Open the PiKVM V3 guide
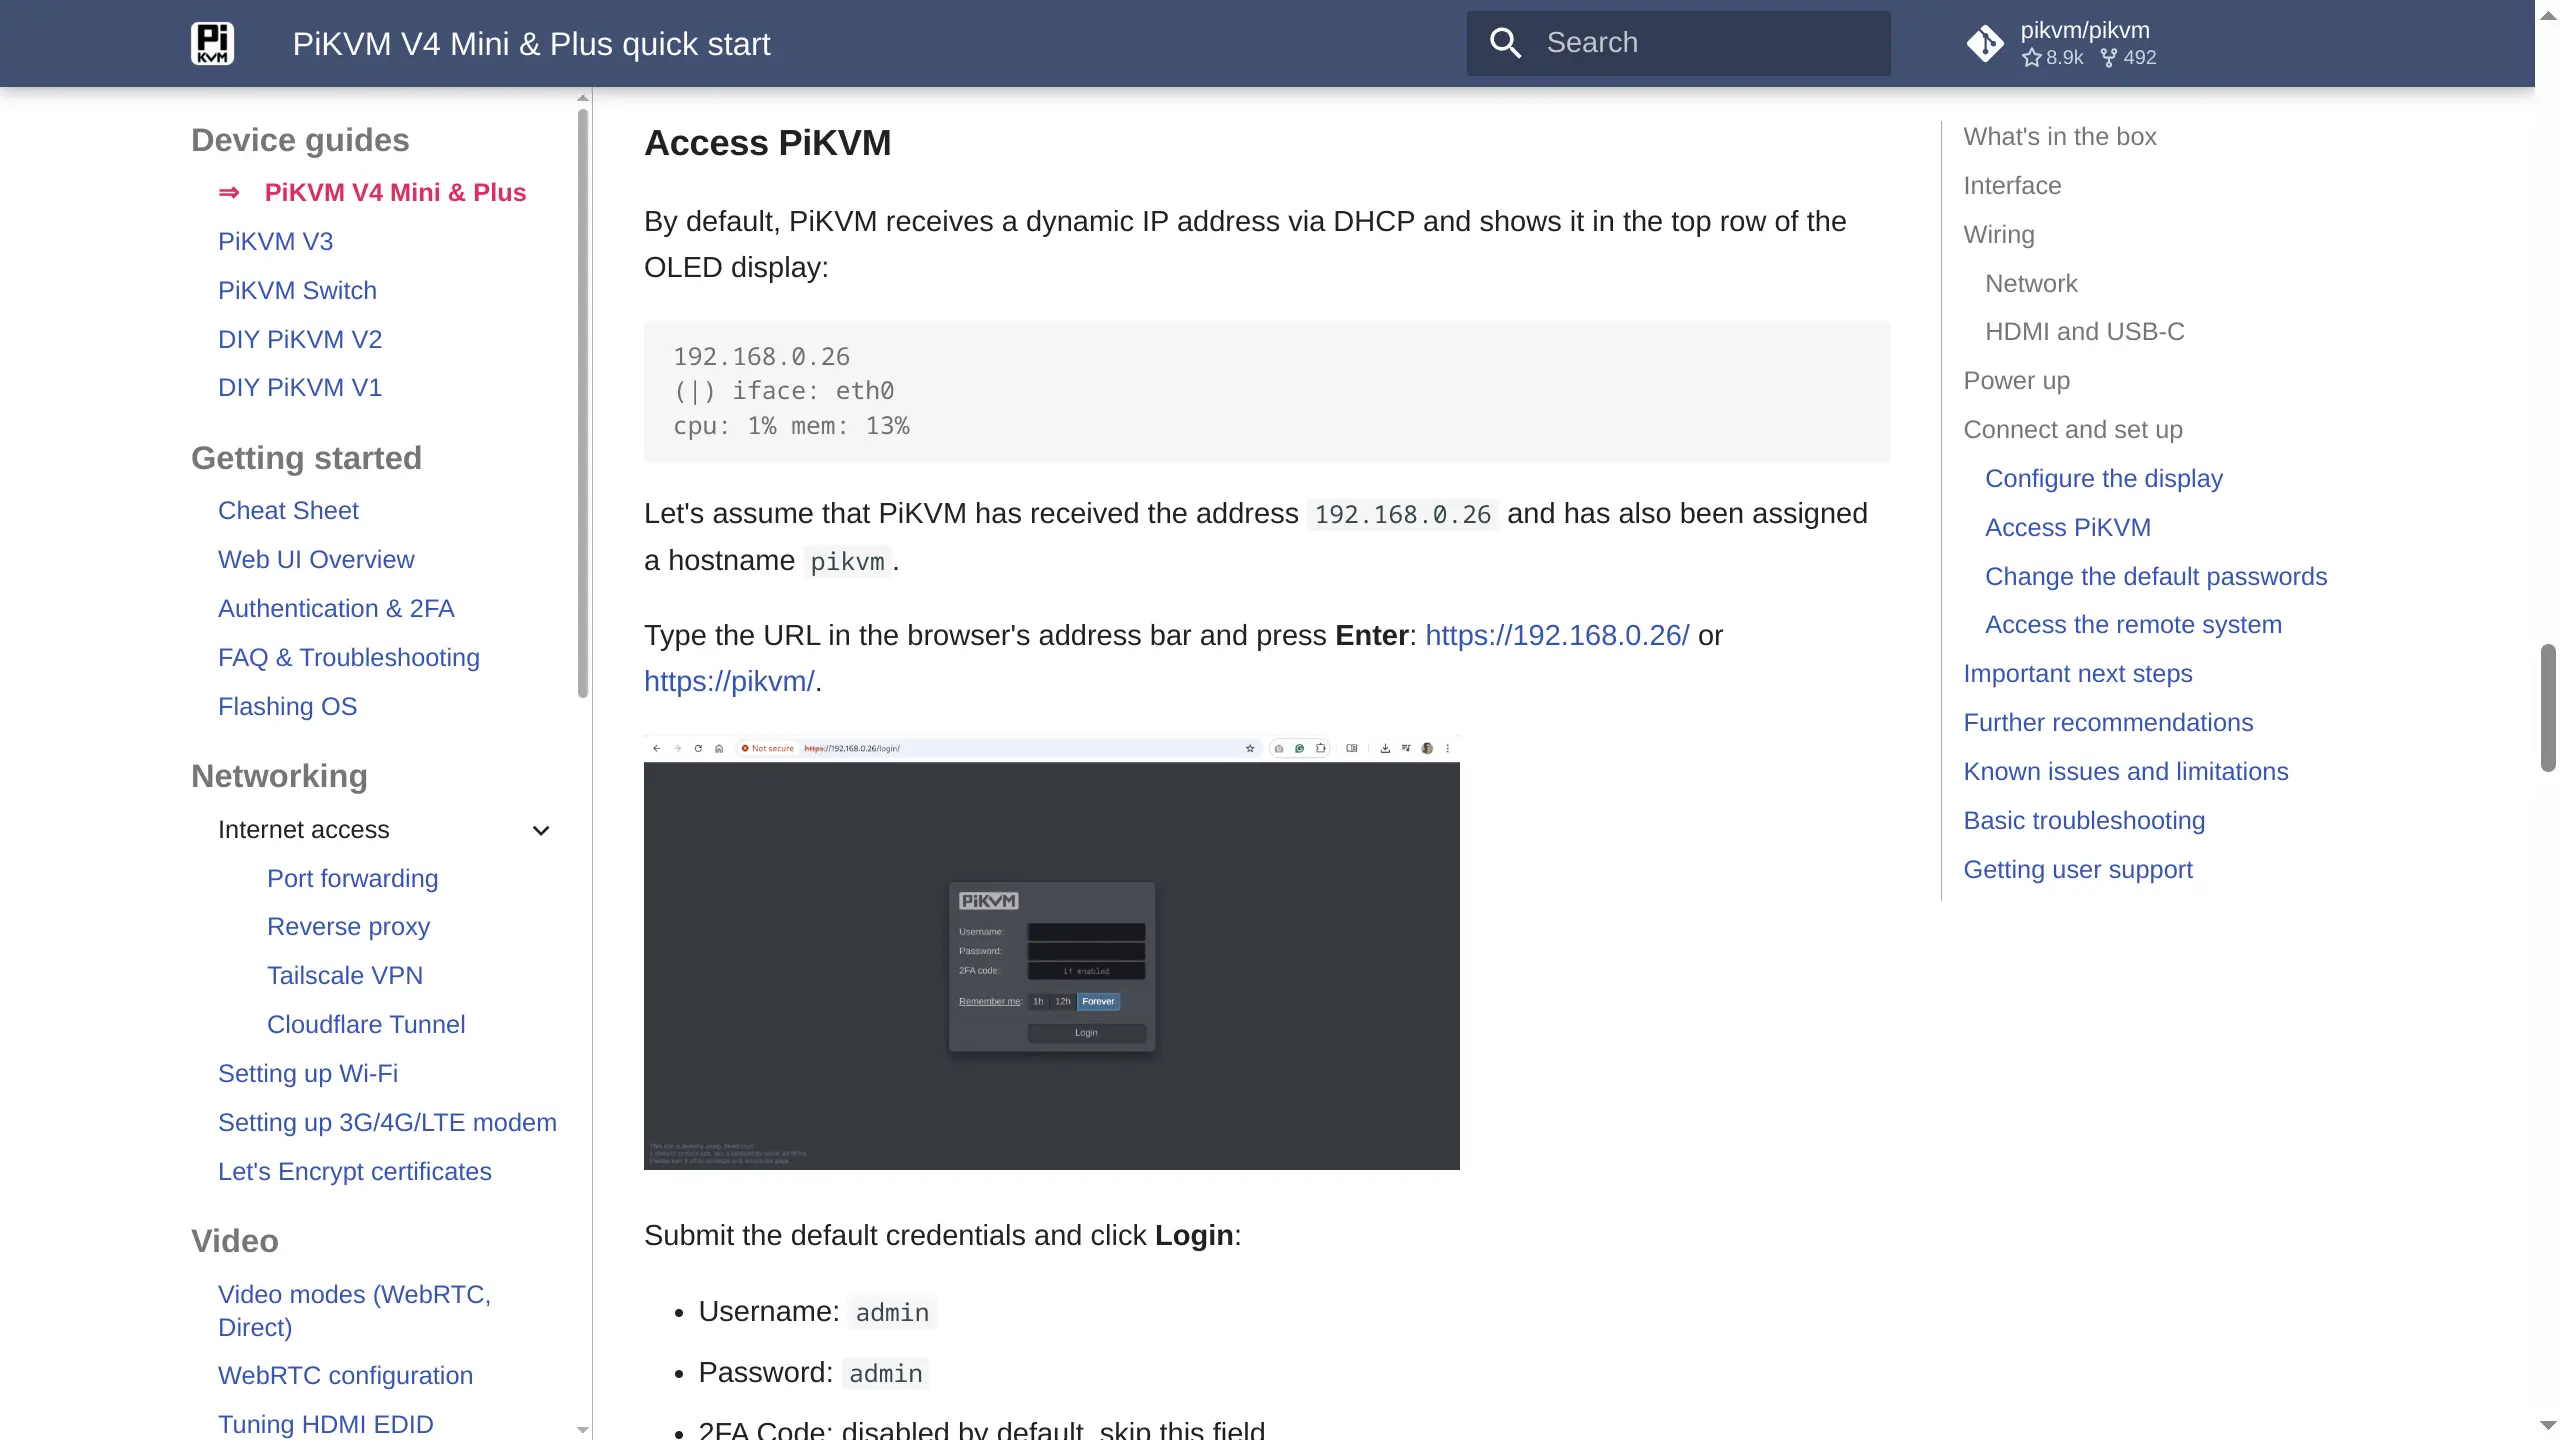The image size is (2560, 1440). [275, 242]
